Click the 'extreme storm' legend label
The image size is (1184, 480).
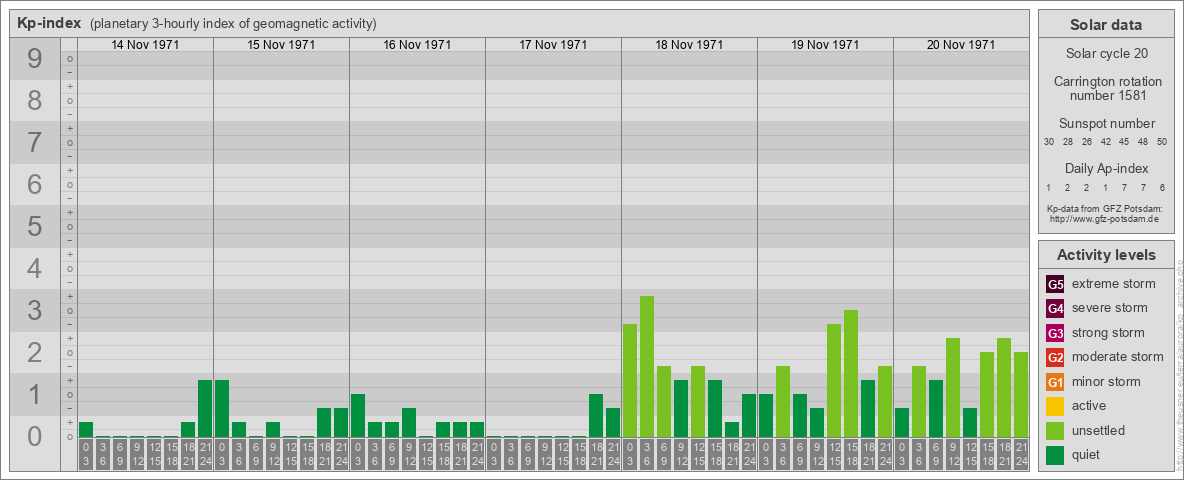tap(1114, 285)
